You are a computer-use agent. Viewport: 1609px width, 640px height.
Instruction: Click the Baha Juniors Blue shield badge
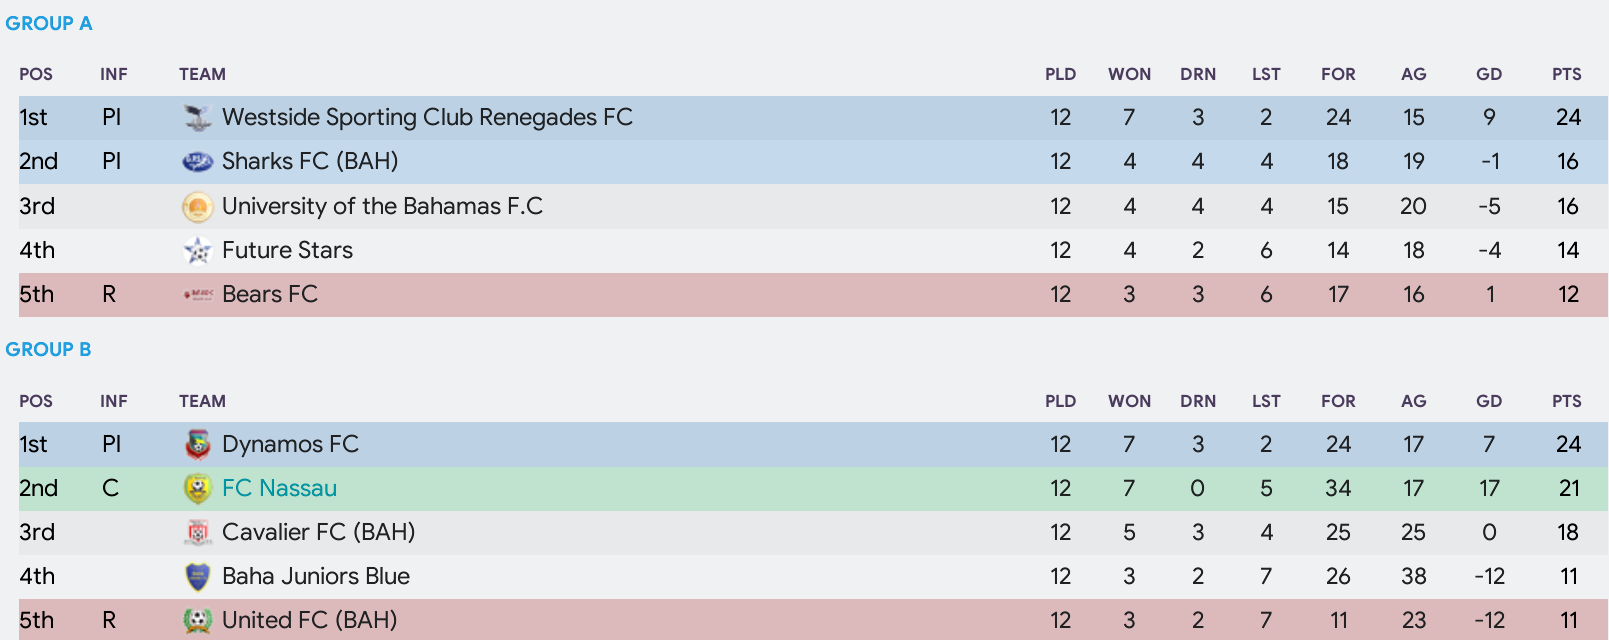(x=198, y=577)
